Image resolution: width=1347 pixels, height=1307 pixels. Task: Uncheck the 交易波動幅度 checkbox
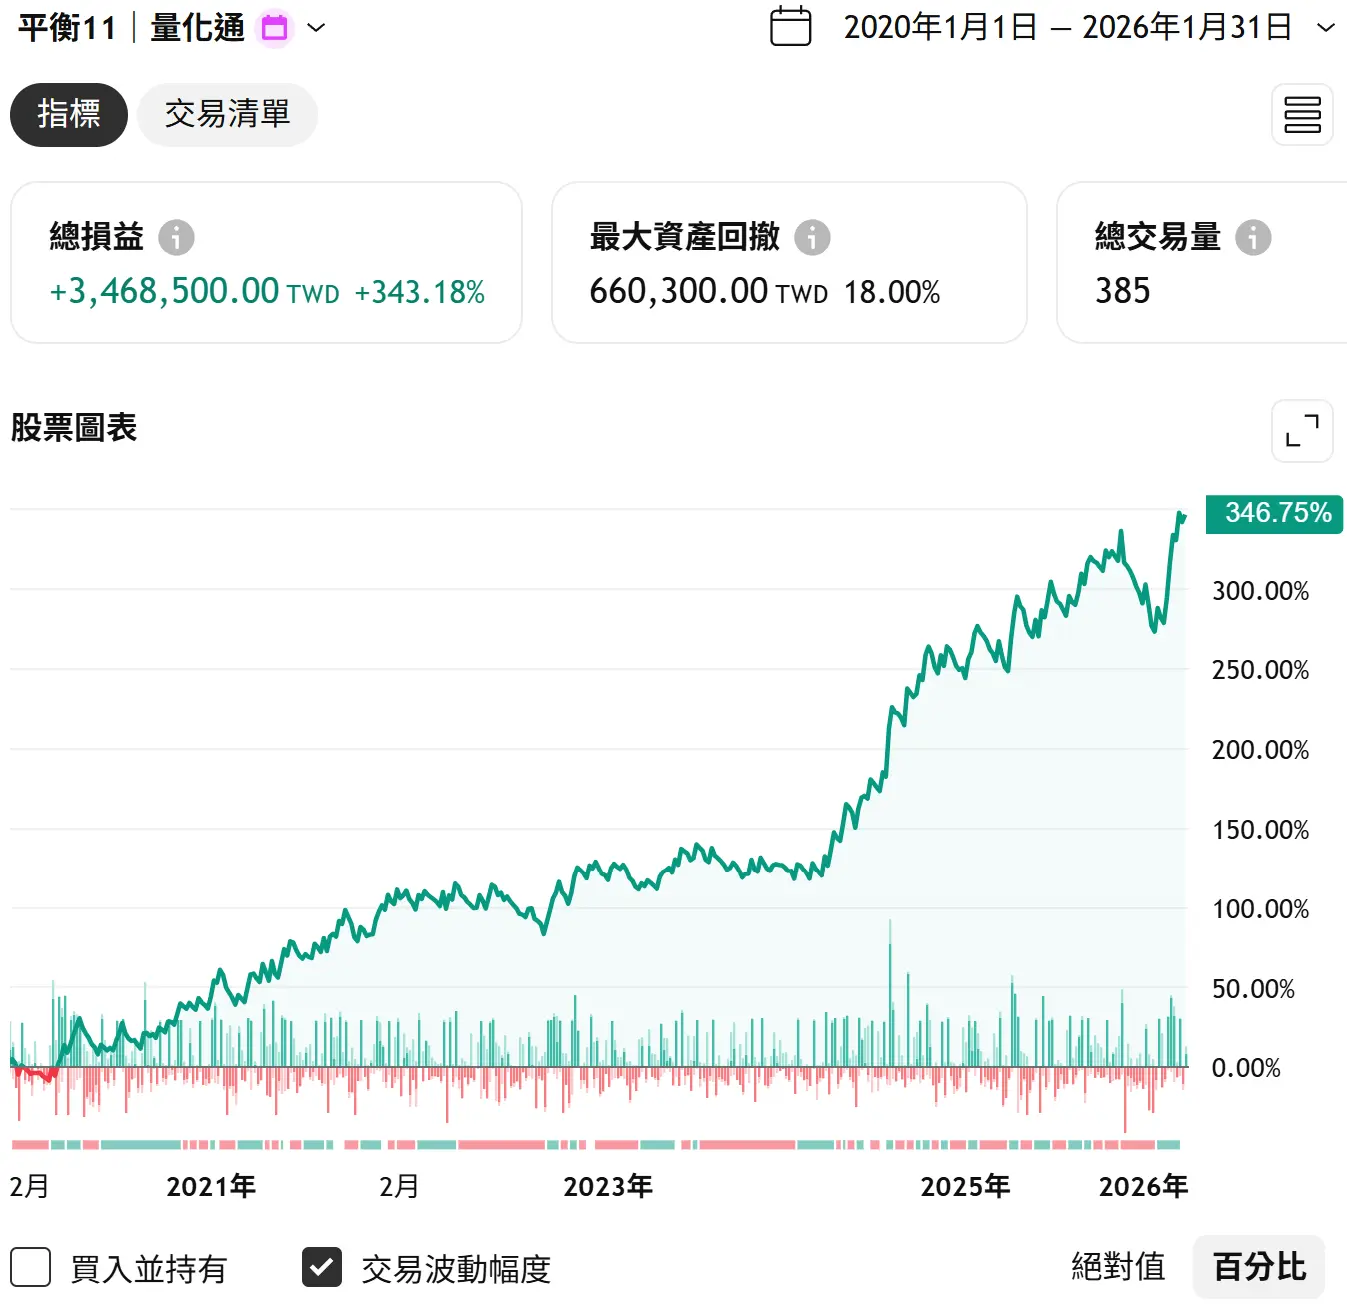pyautogui.click(x=322, y=1267)
